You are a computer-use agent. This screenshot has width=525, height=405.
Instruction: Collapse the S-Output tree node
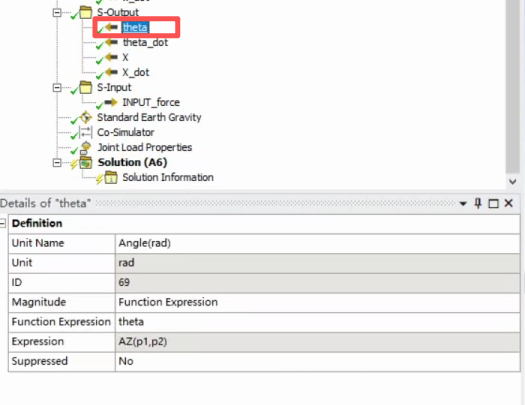[57, 13]
